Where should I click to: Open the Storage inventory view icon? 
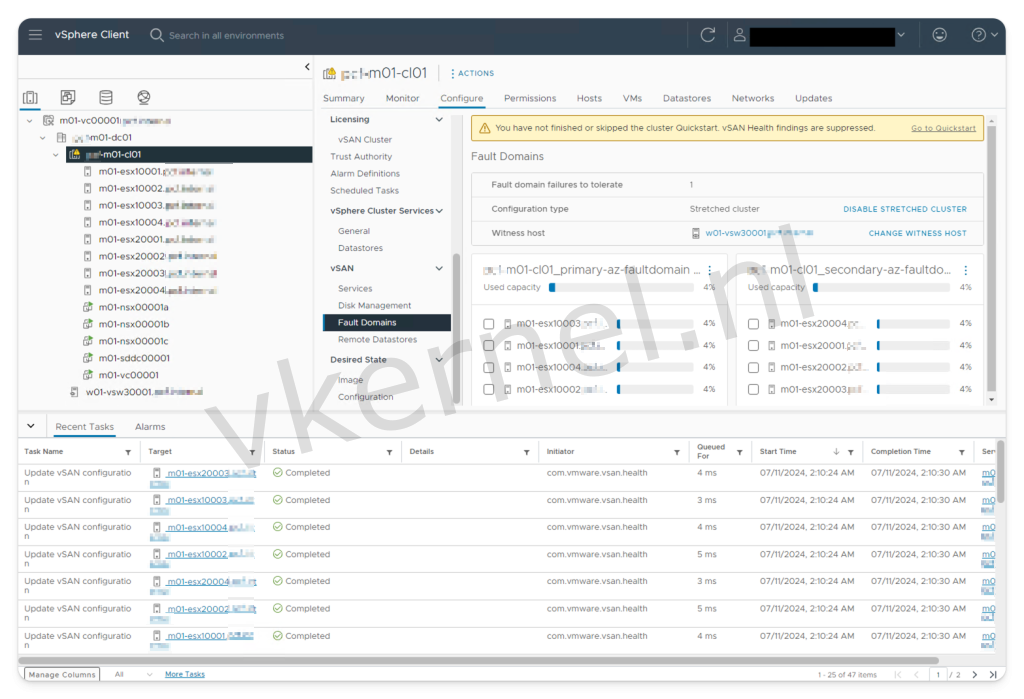[106, 97]
